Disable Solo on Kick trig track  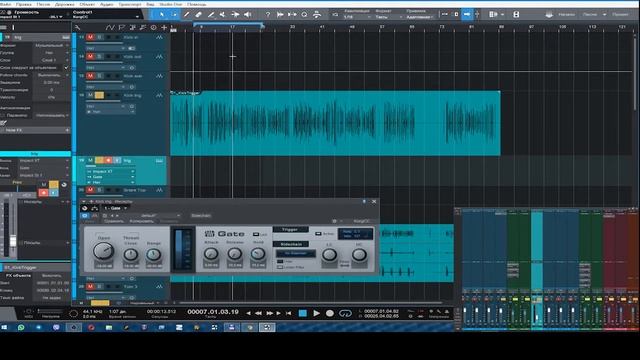99,95
